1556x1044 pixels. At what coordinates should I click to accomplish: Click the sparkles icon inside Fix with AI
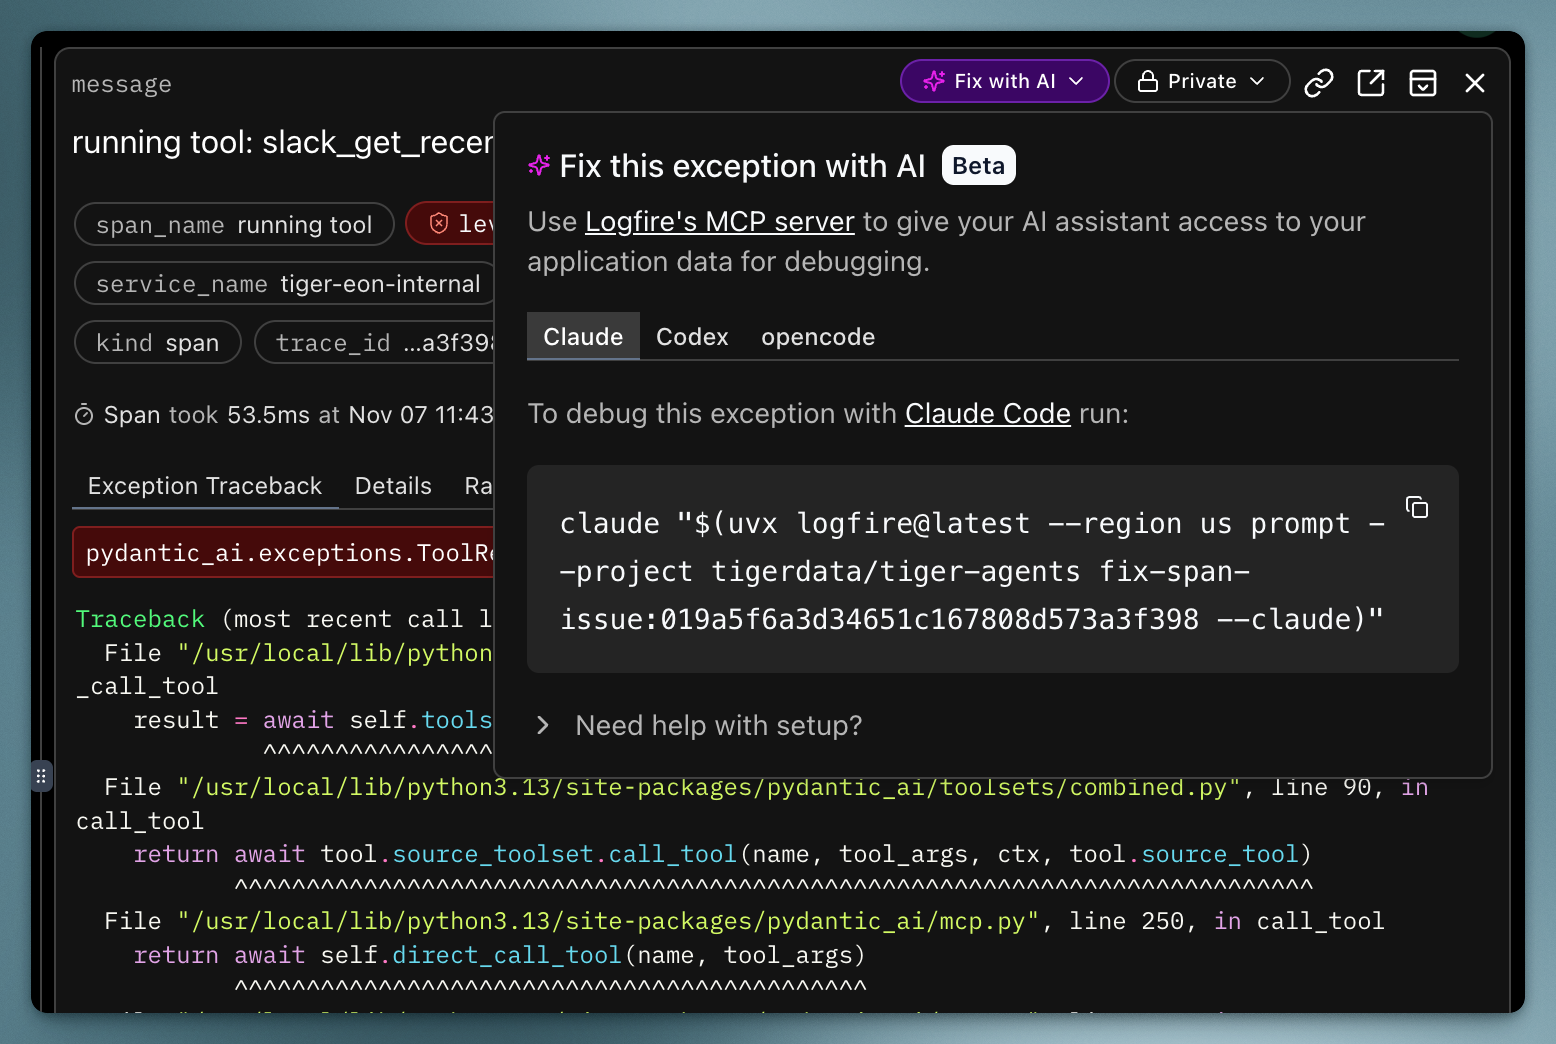(x=934, y=81)
